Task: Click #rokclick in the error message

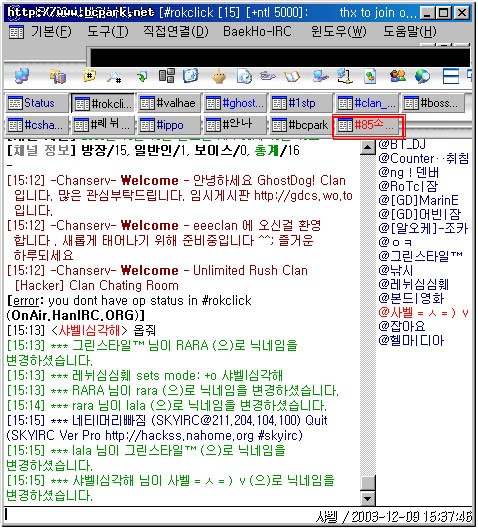Action: coord(226,300)
